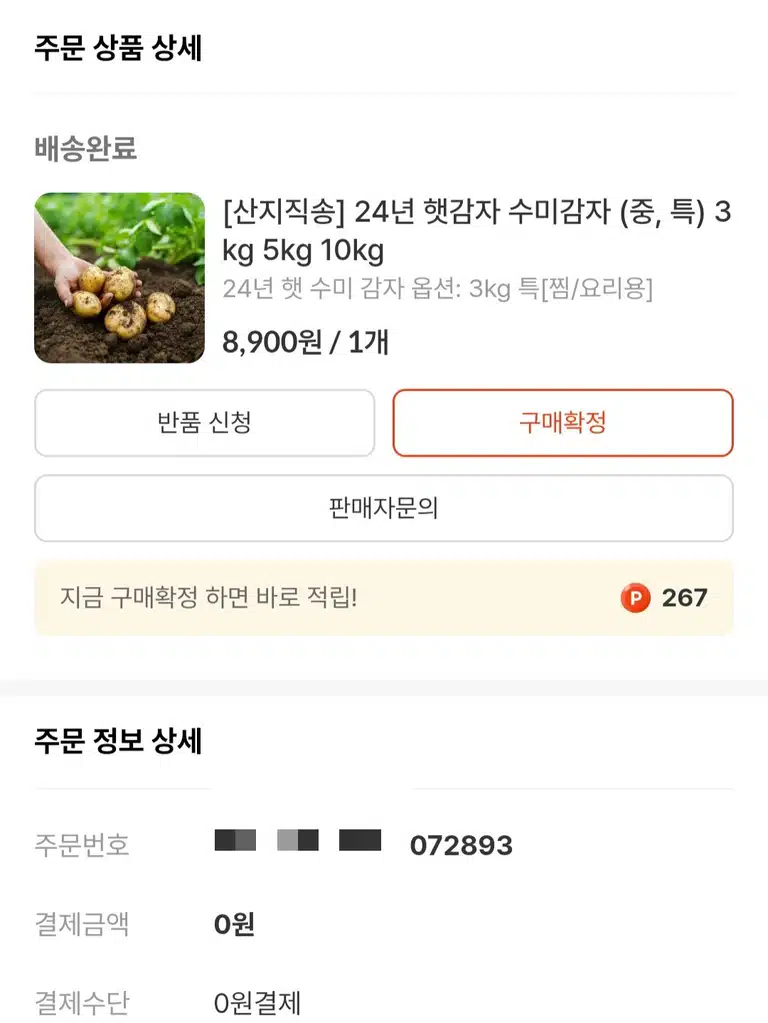The image size is (768, 1023).
Task: Click the 주문 정보 상세 heading
Action: click(x=118, y=741)
